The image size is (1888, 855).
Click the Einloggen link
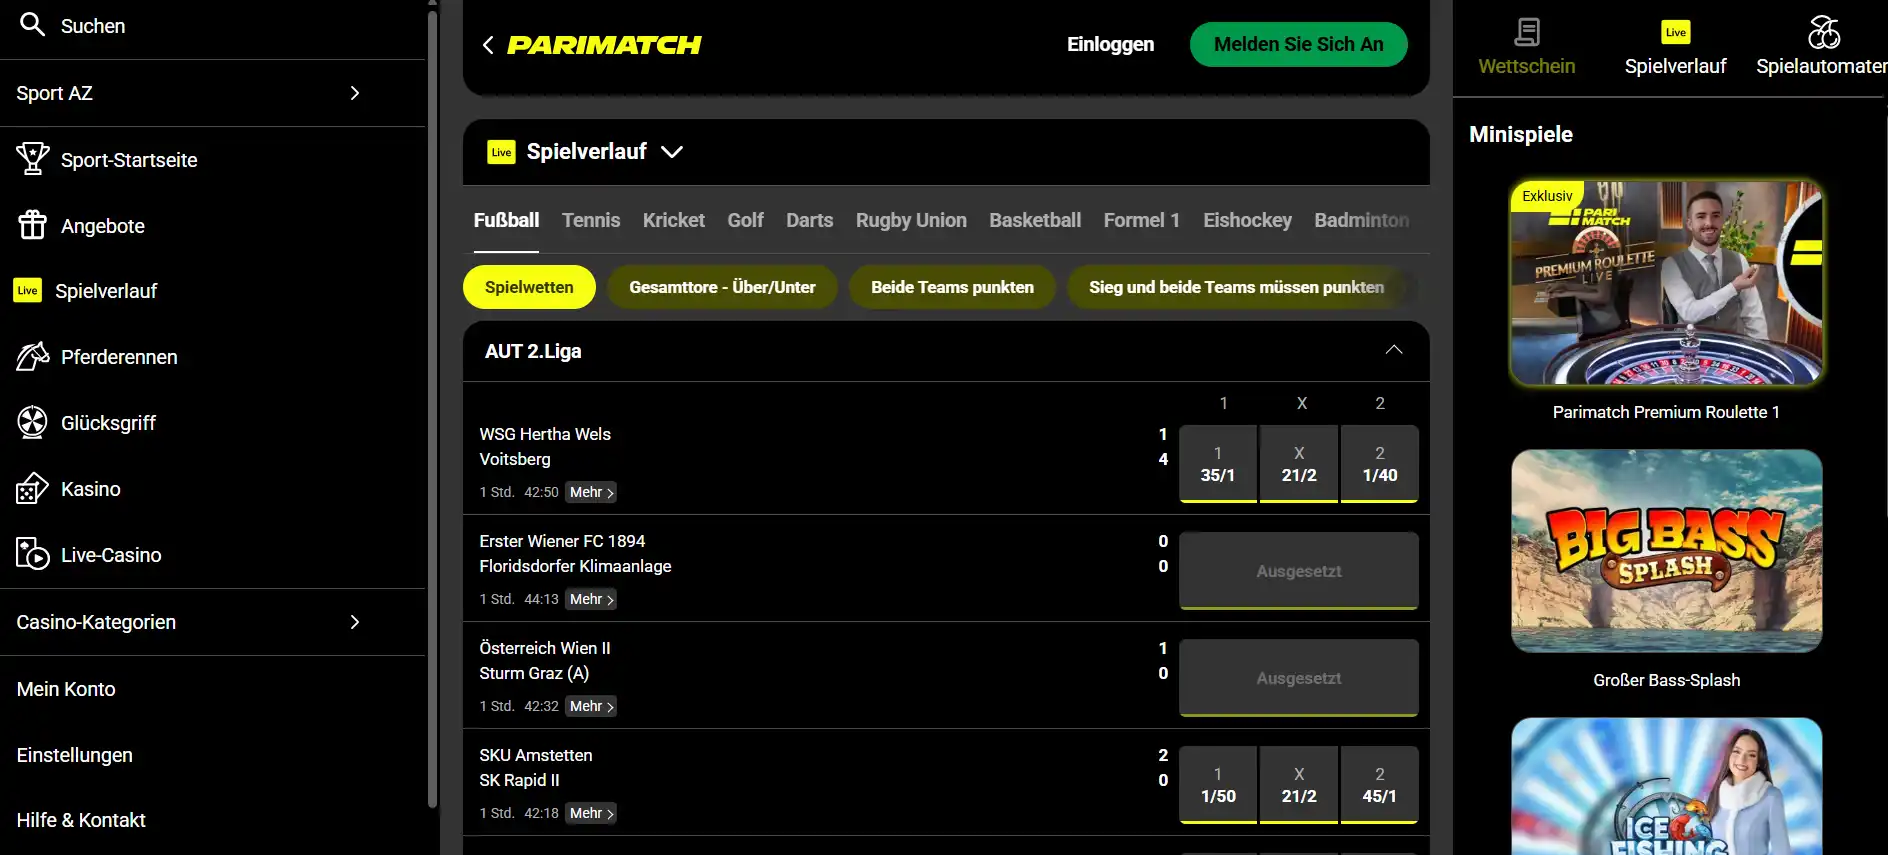point(1110,44)
